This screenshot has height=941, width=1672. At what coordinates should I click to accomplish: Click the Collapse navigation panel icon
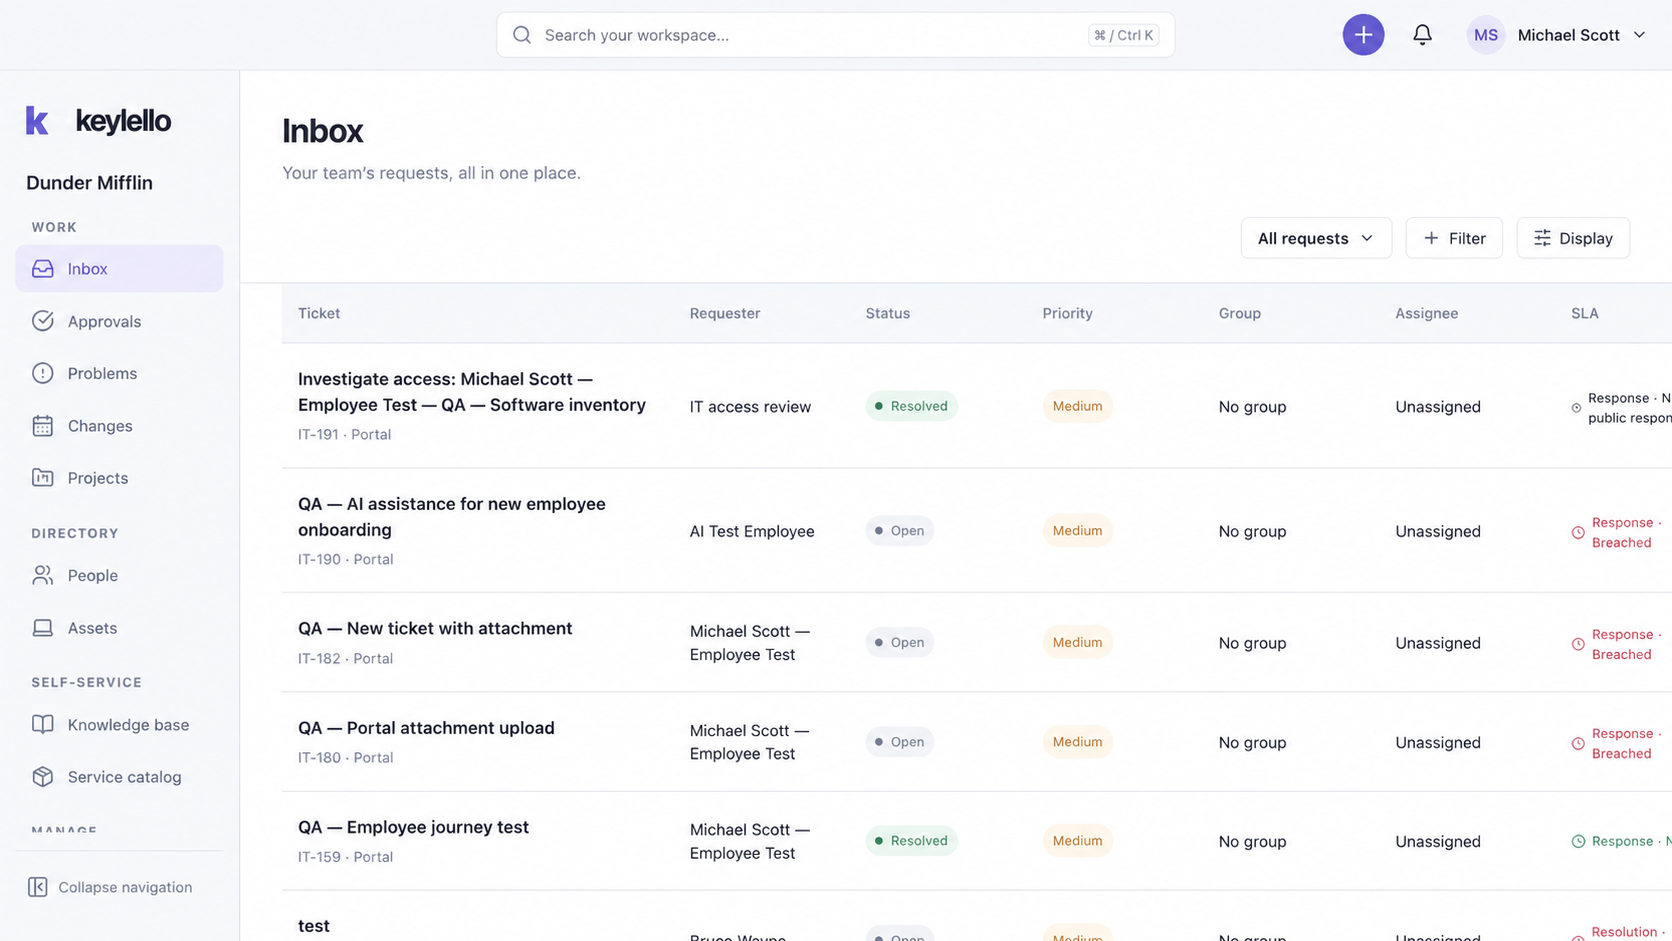click(x=38, y=887)
